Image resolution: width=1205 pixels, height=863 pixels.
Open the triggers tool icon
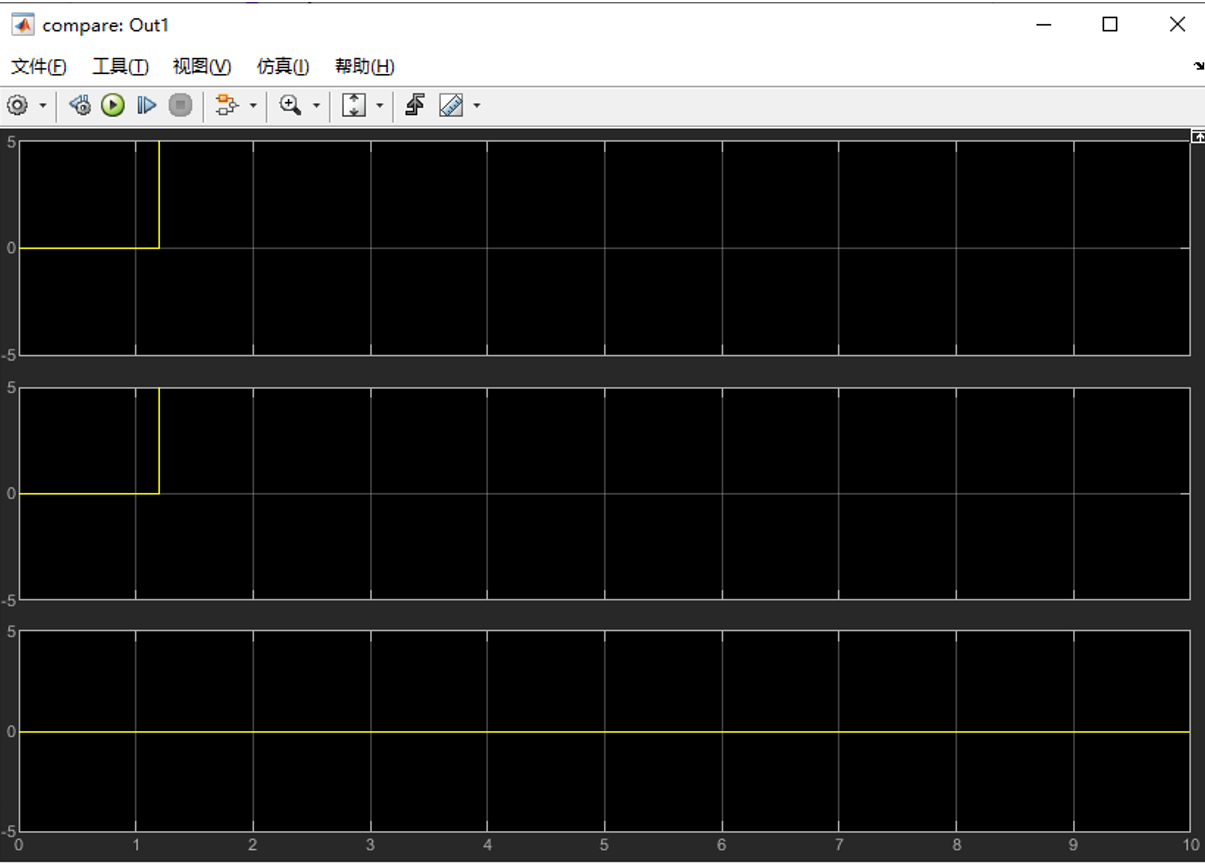tap(415, 105)
